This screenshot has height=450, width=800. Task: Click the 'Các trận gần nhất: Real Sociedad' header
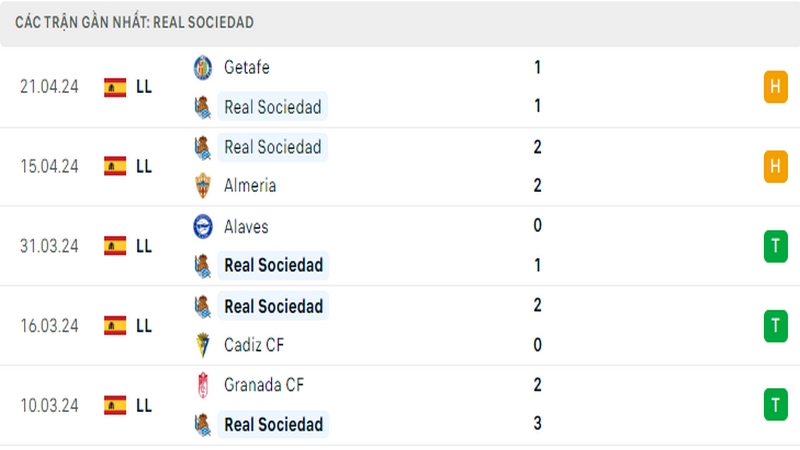134,22
